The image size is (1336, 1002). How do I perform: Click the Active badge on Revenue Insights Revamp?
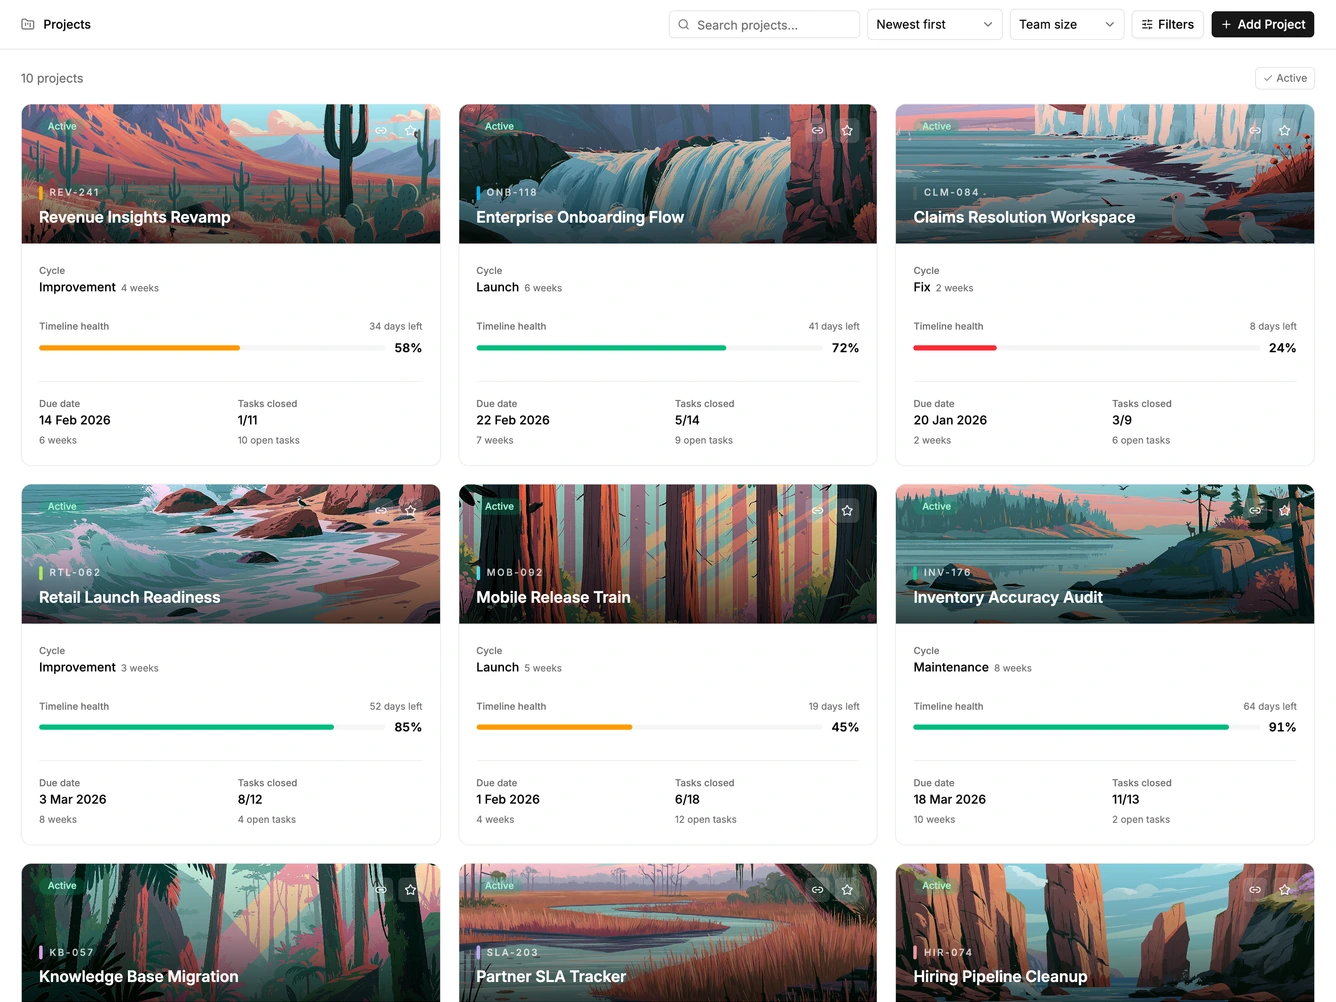pyautogui.click(x=62, y=126)
